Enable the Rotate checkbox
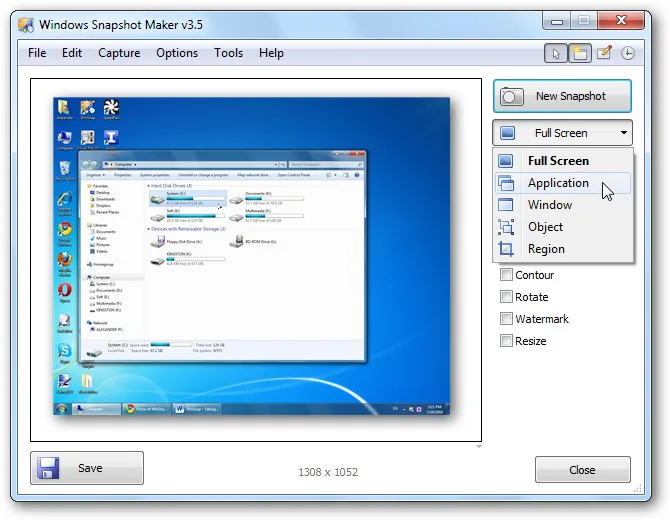The image size is (670, 520). coord(506,297)
